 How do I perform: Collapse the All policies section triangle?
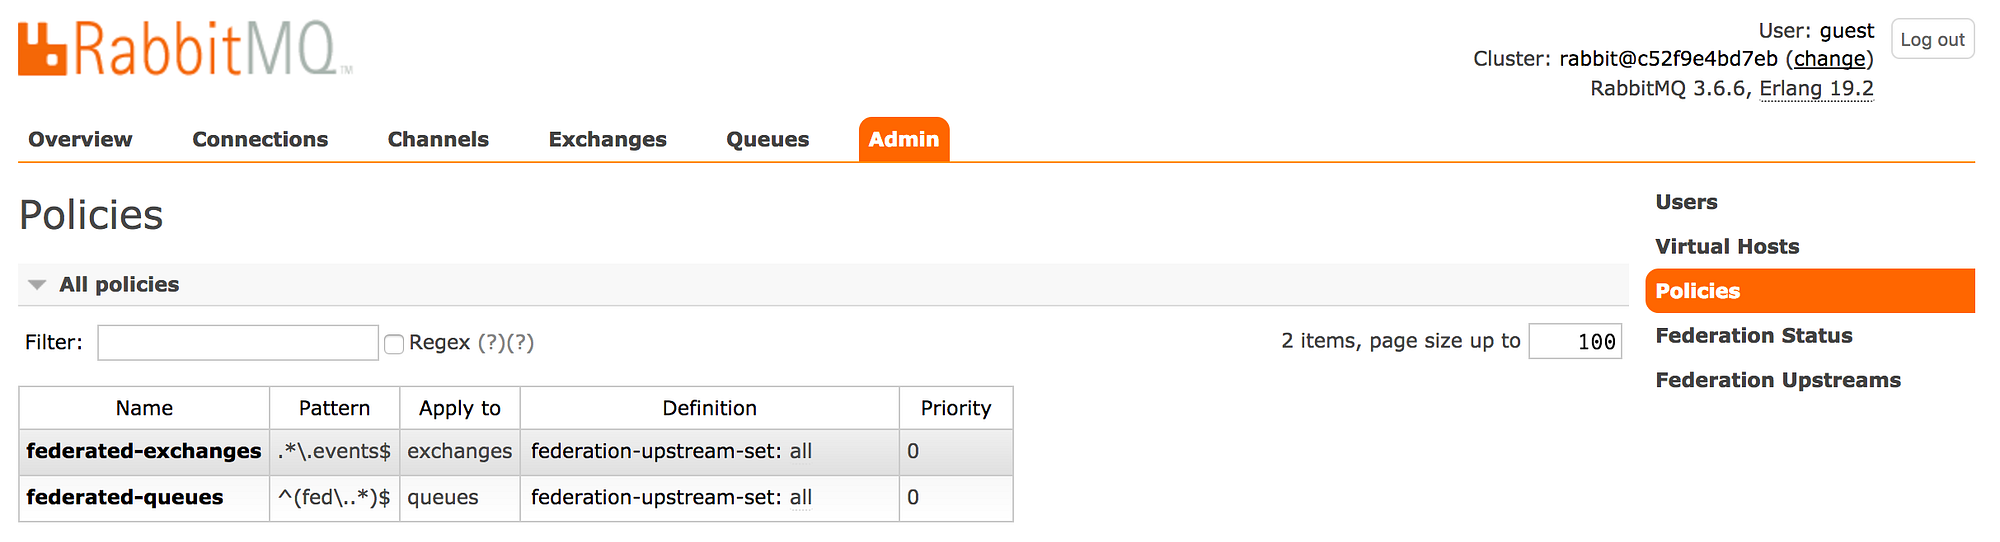pos(38,285)
